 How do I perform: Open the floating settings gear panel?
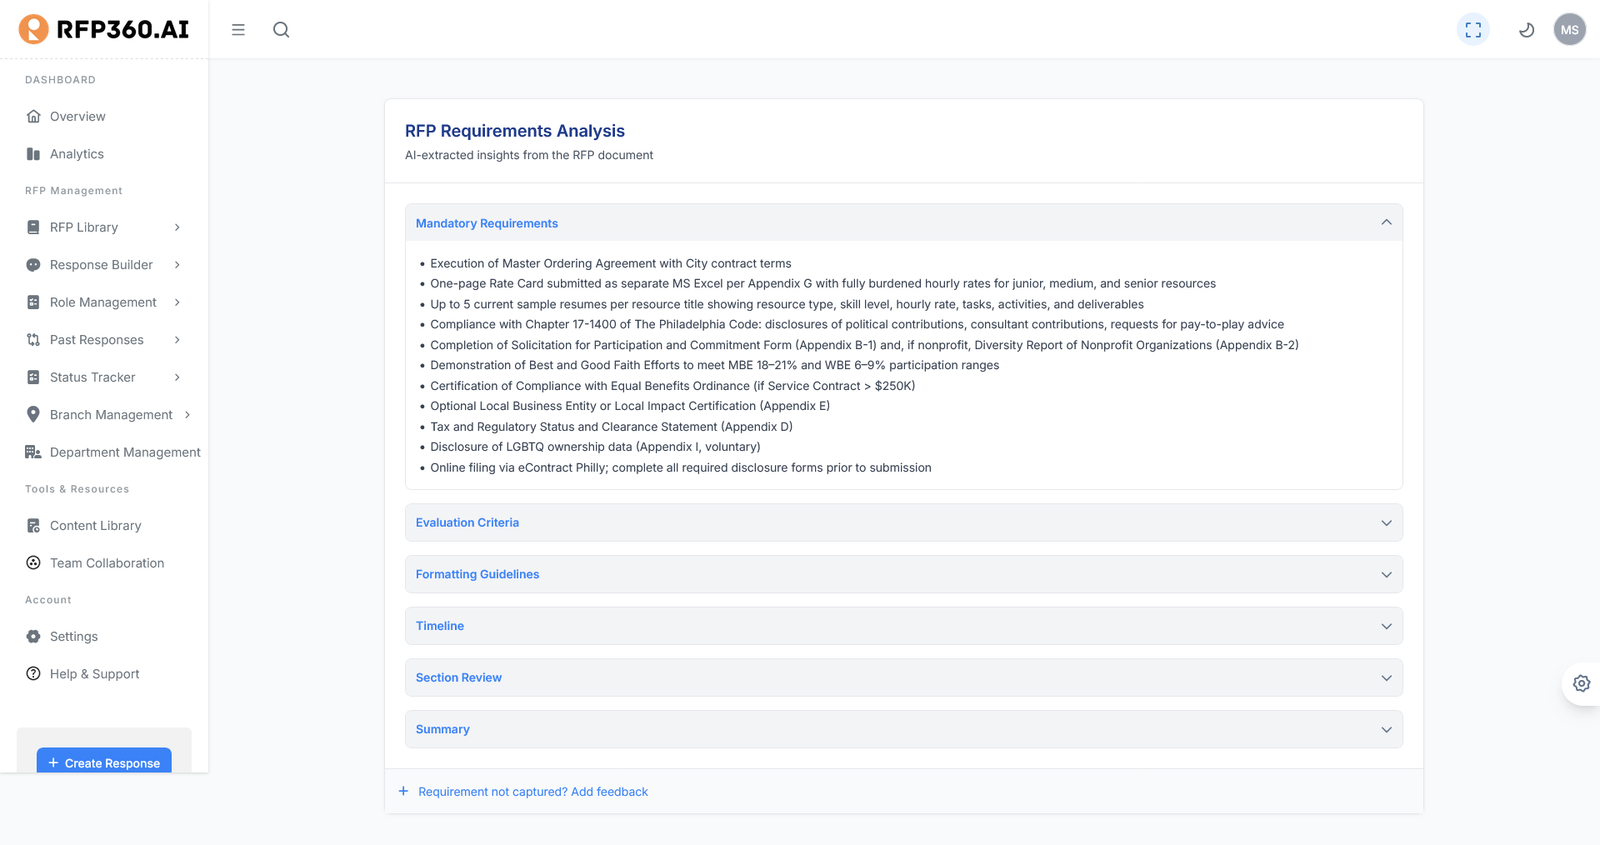pyautogui.click(x=1581, y=684)
